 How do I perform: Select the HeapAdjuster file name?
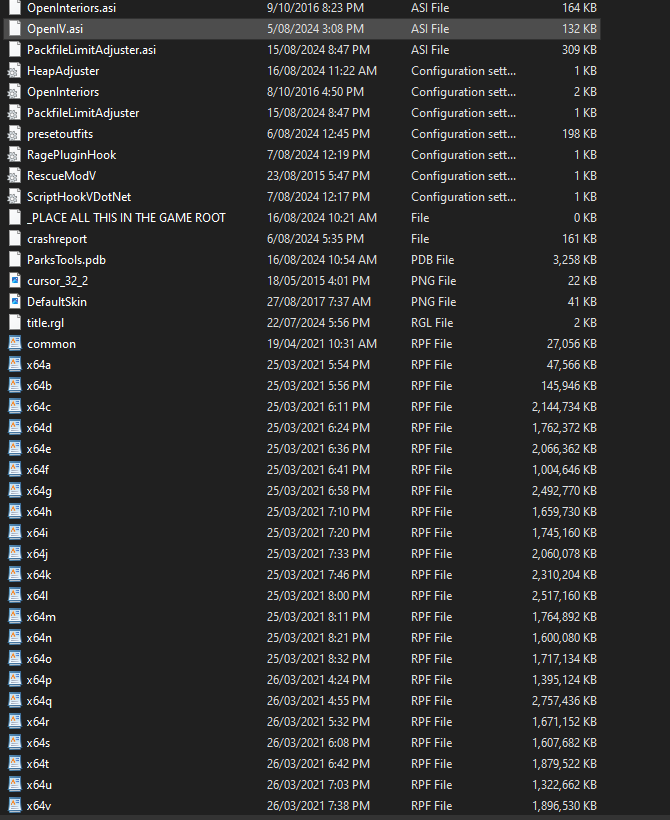(x=63, y=71)
